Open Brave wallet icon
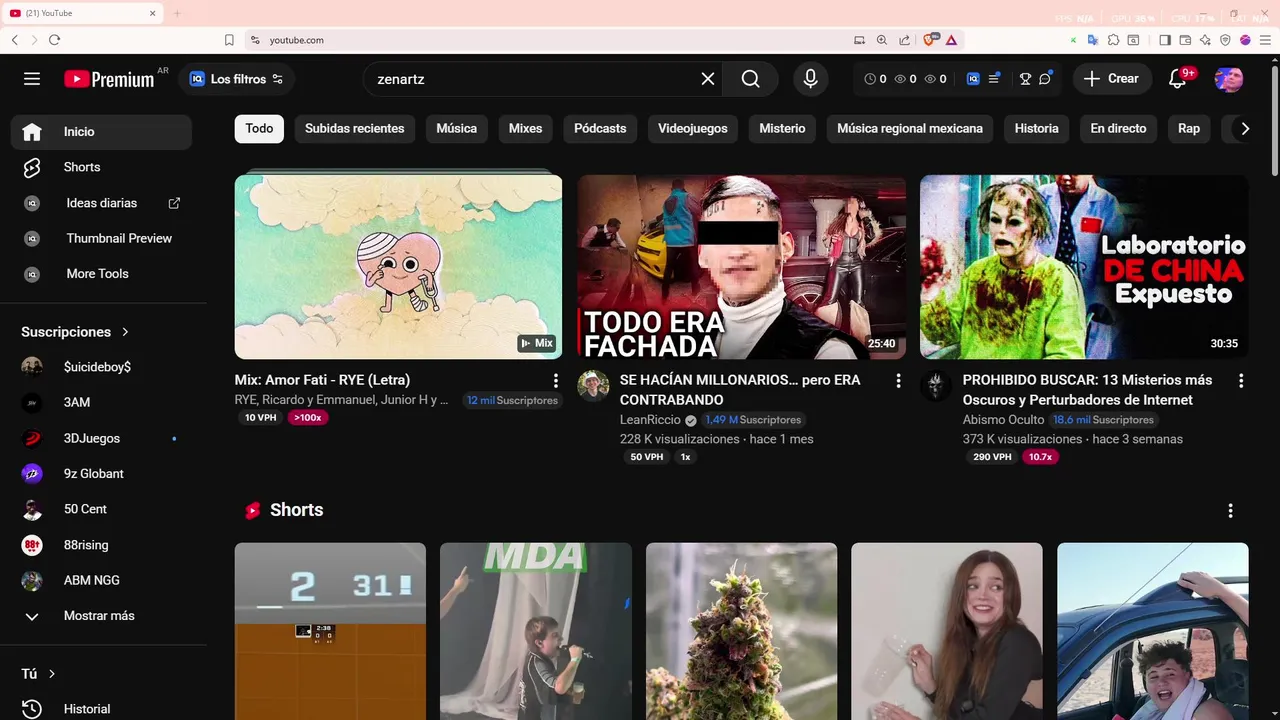1280x720 pixels. click(x=1185, y=40)
